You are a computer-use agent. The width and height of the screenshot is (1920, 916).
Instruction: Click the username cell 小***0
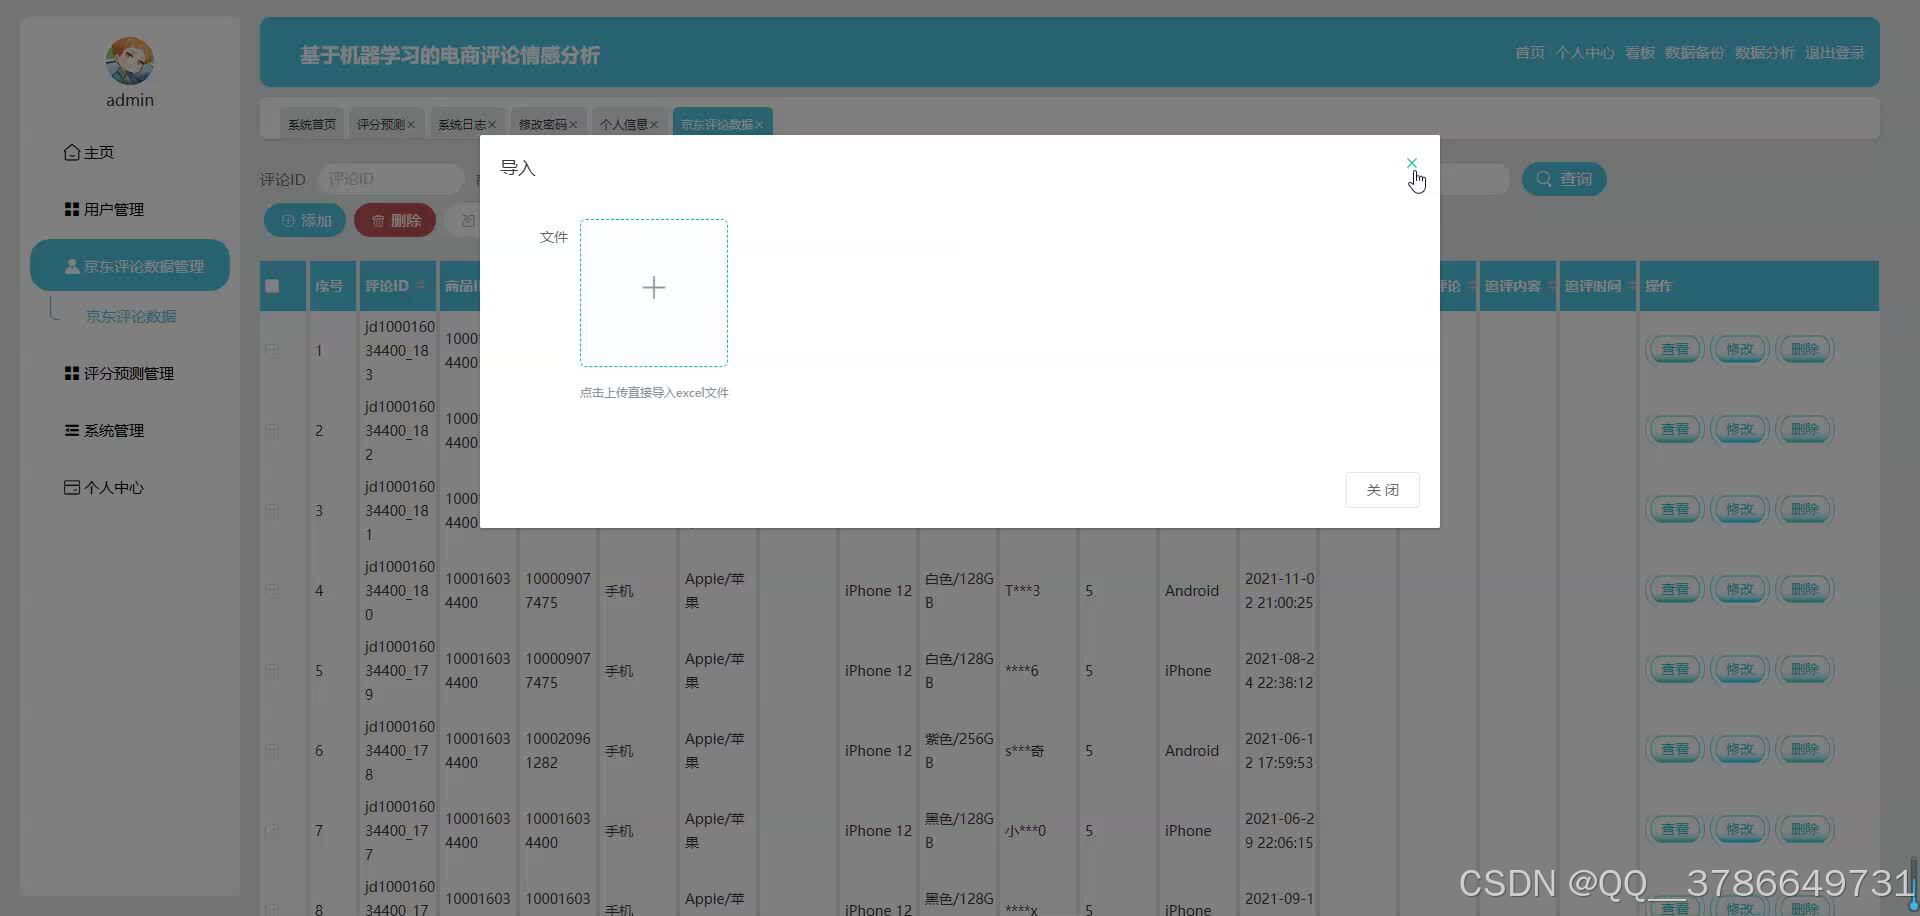[1025, 831]
